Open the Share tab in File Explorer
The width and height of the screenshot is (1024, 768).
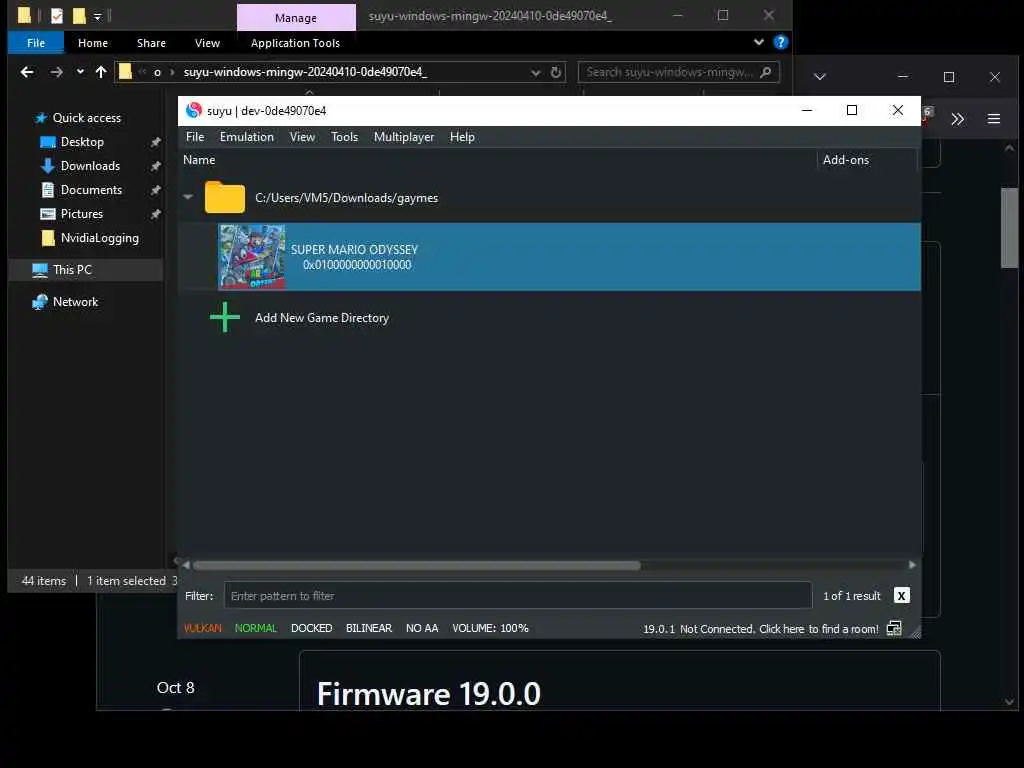[x=151, y=43]
